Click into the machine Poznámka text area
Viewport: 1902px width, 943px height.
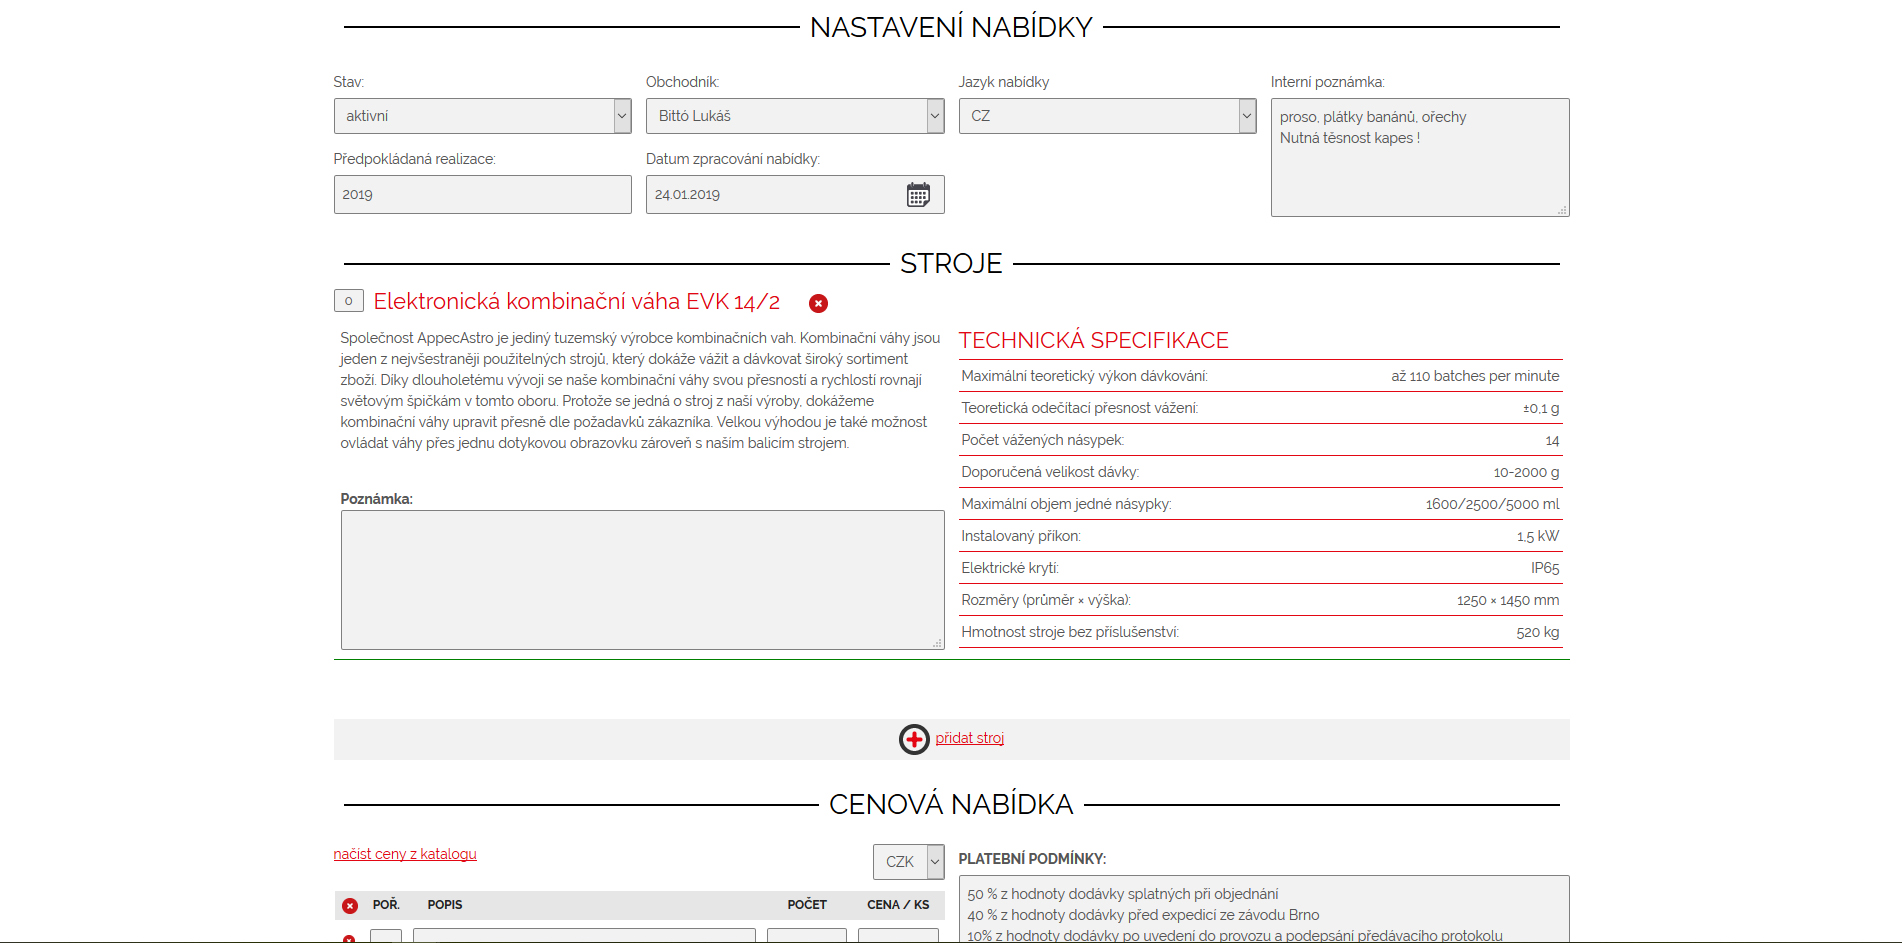(642, 580)
